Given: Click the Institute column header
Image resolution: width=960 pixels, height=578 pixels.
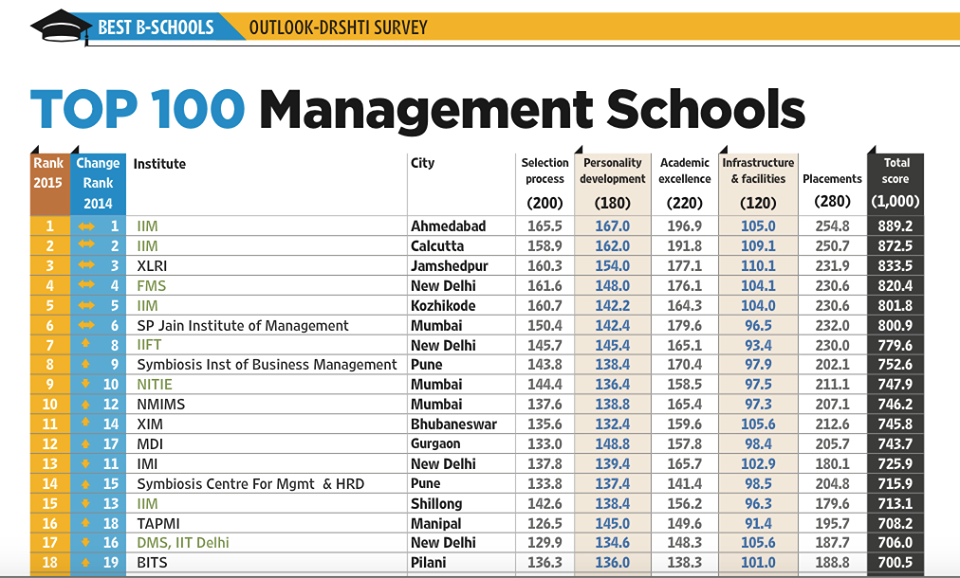Looking at the screenshot, I should (x=160, y=164).
